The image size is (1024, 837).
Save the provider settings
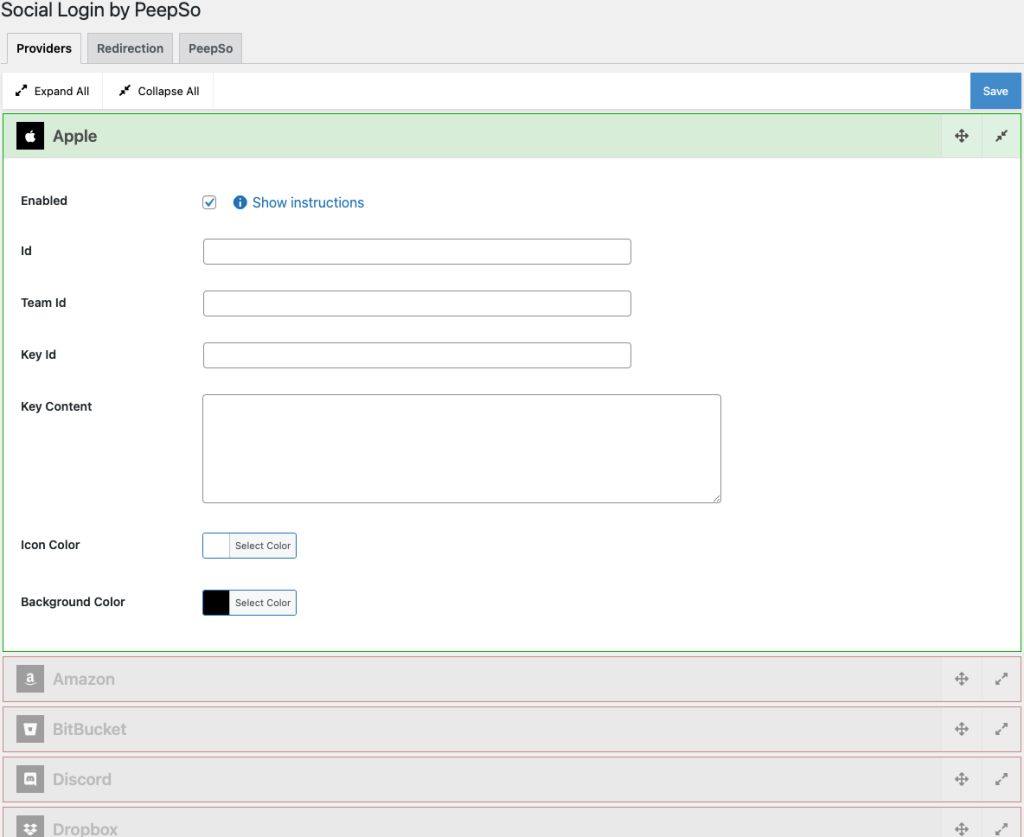click(x=995, y=91)
